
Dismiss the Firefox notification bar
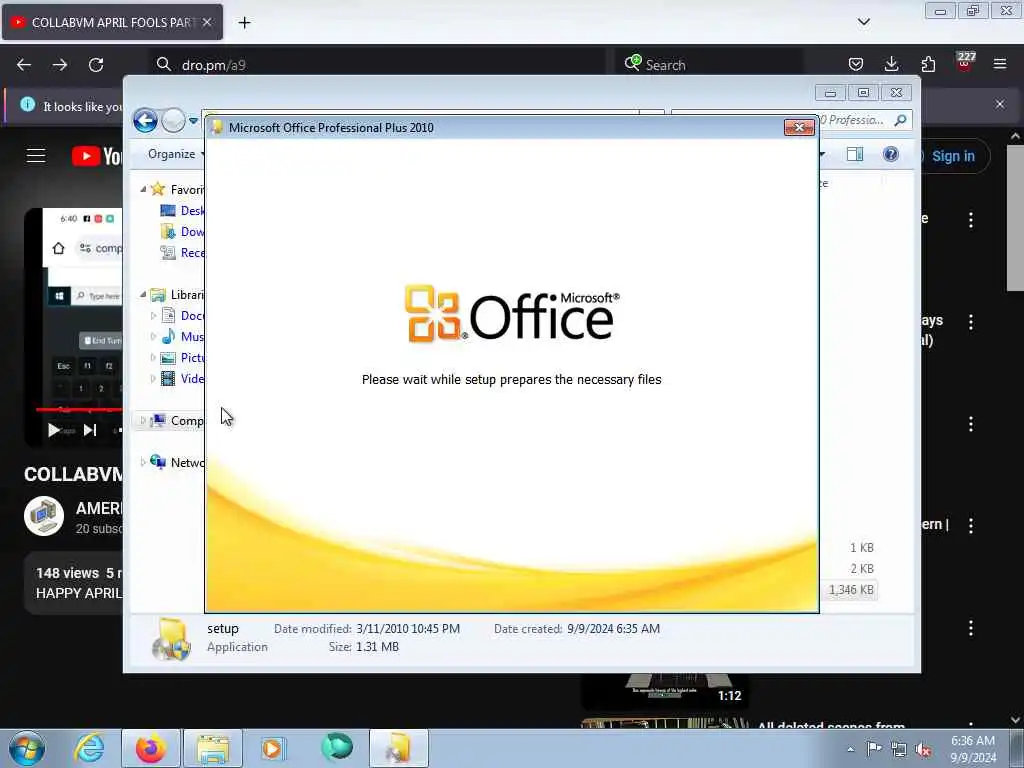click(1000, 104)
